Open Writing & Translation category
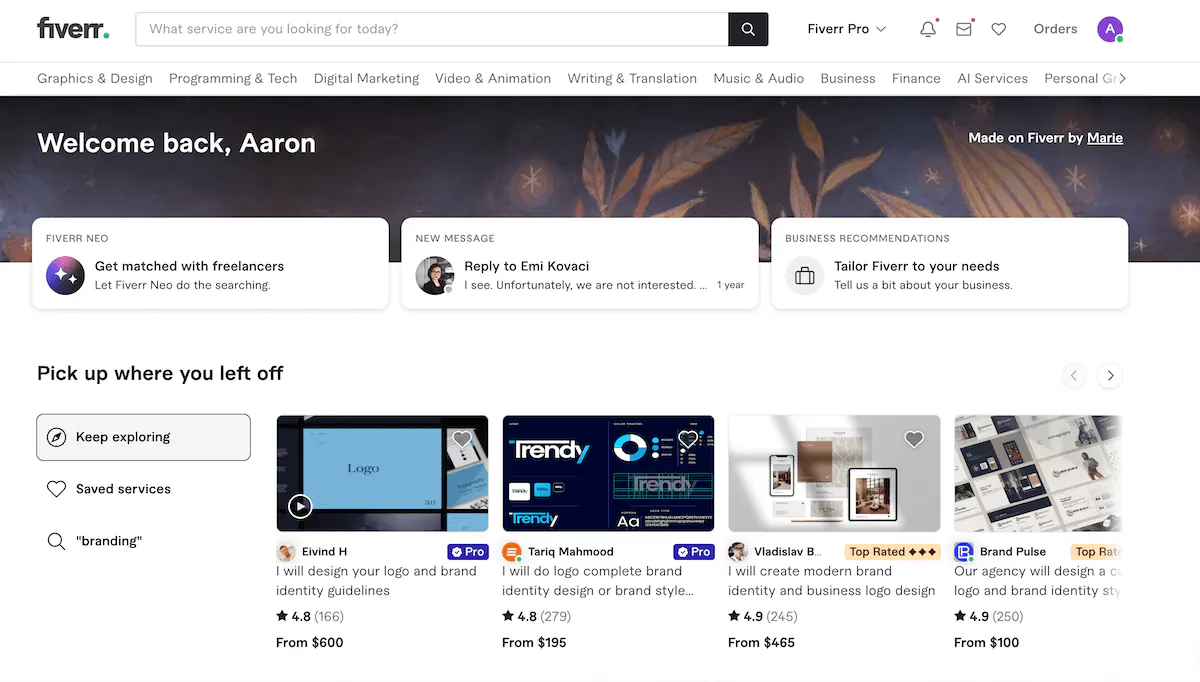This screenshot has height=682, width=1200. click(632, 78)
